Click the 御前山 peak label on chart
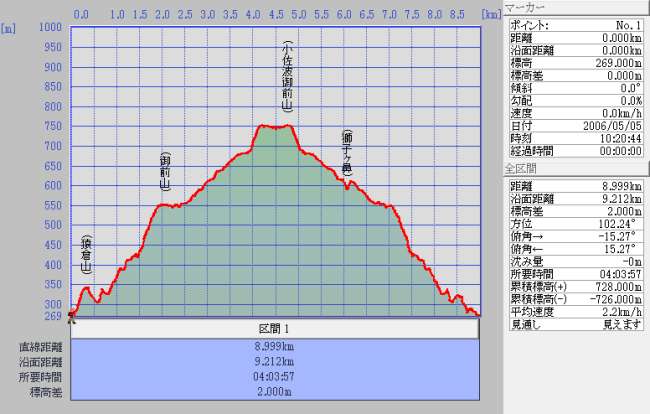The height and width of the screenshot is (414, 650). (x=165, y=172)
